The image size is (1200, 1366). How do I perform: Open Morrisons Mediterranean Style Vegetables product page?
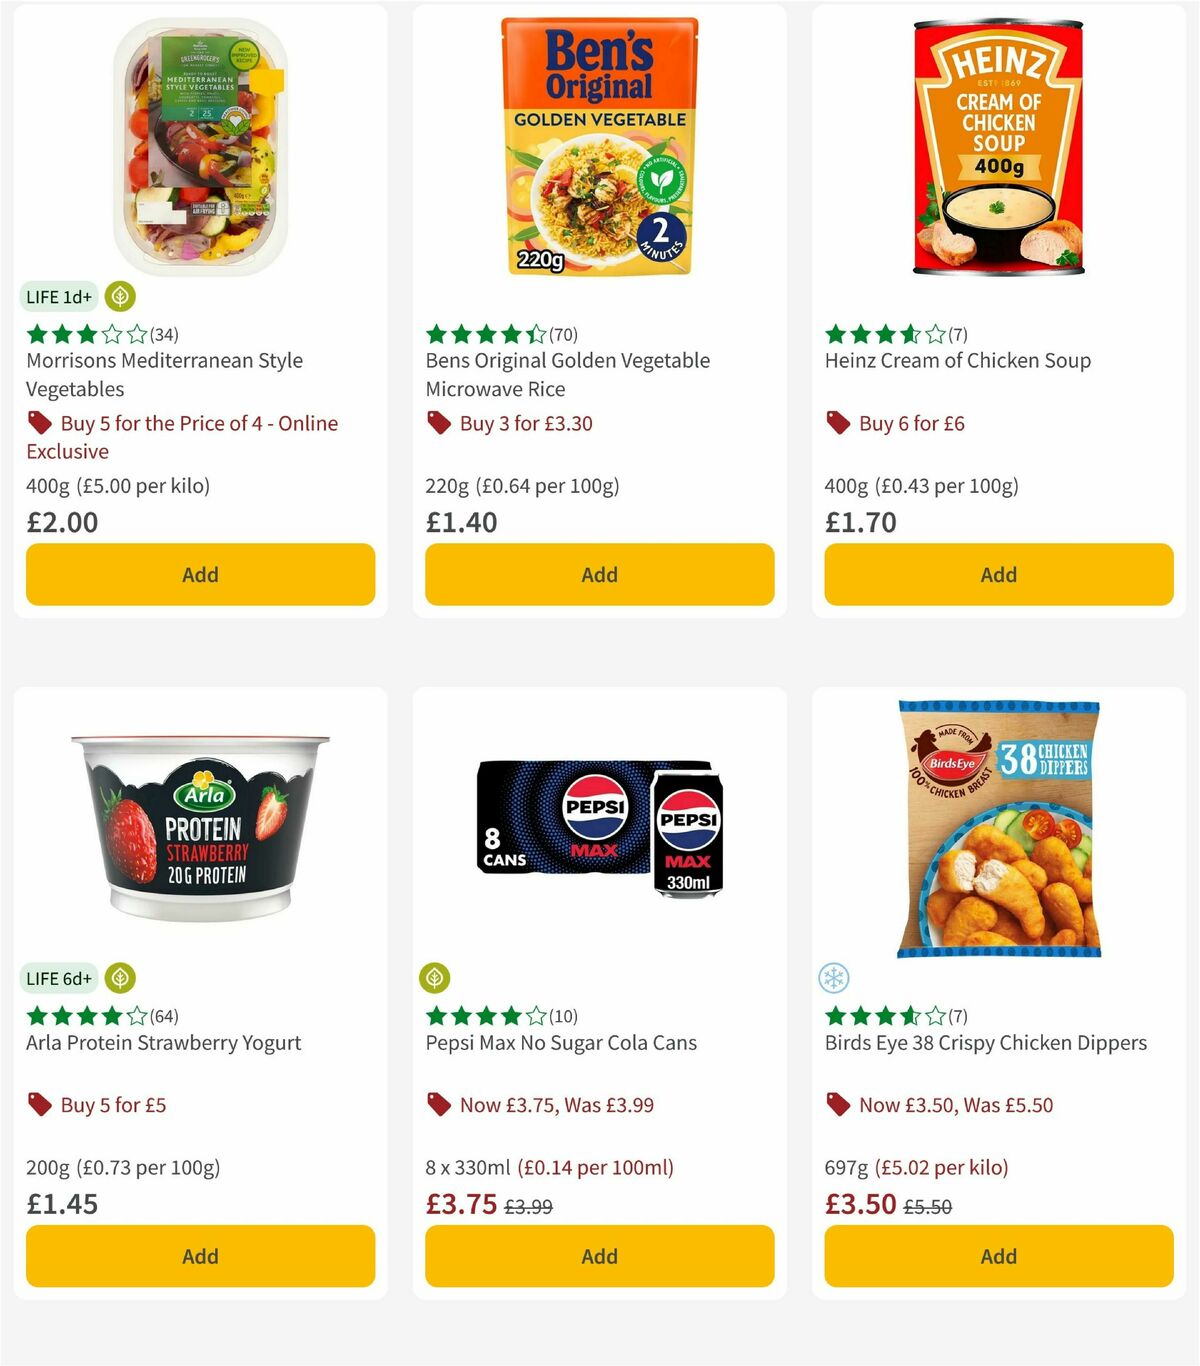tap(163, 375)
